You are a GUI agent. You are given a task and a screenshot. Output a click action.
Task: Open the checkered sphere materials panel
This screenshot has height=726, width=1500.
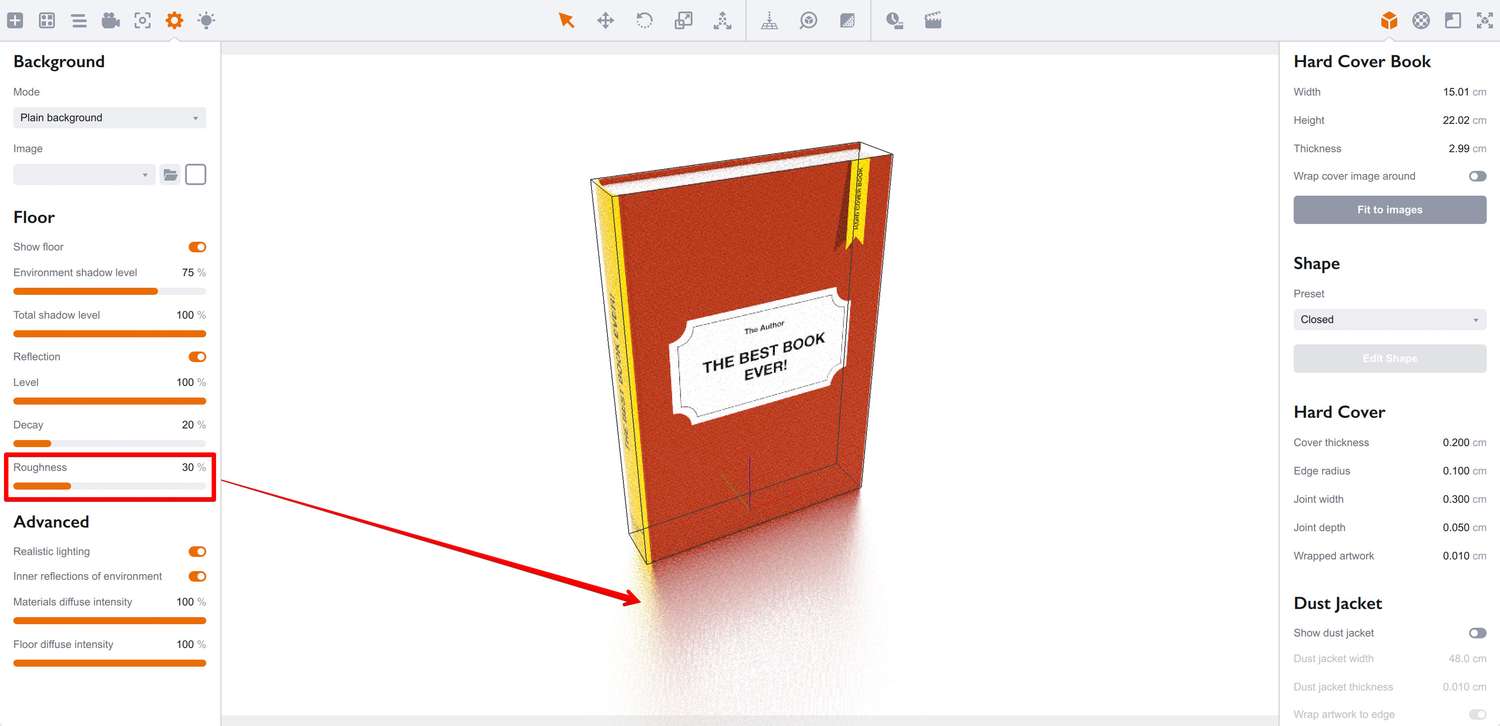pos(1421,20)
